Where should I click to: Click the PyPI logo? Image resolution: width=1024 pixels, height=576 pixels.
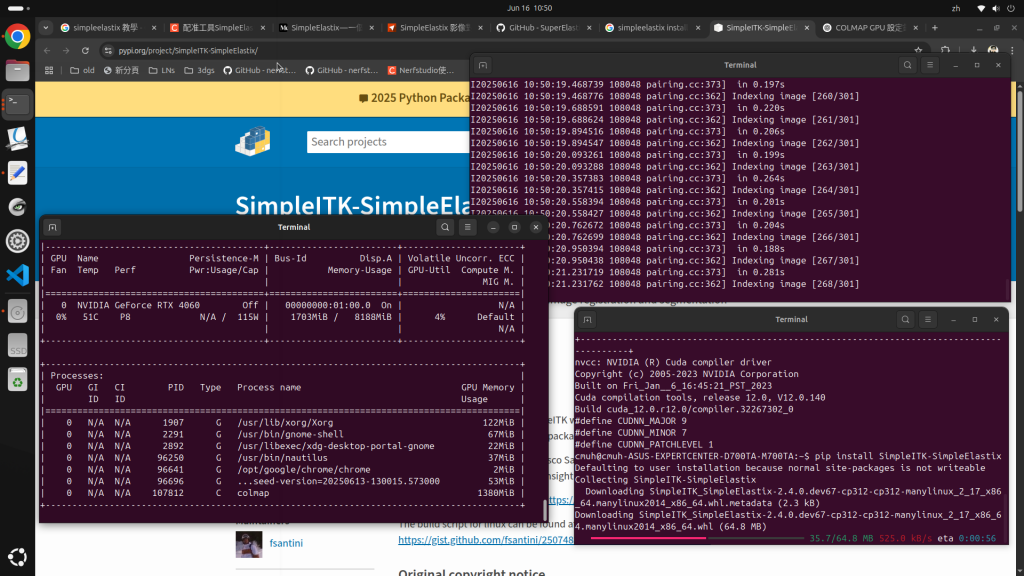point(253,141)
